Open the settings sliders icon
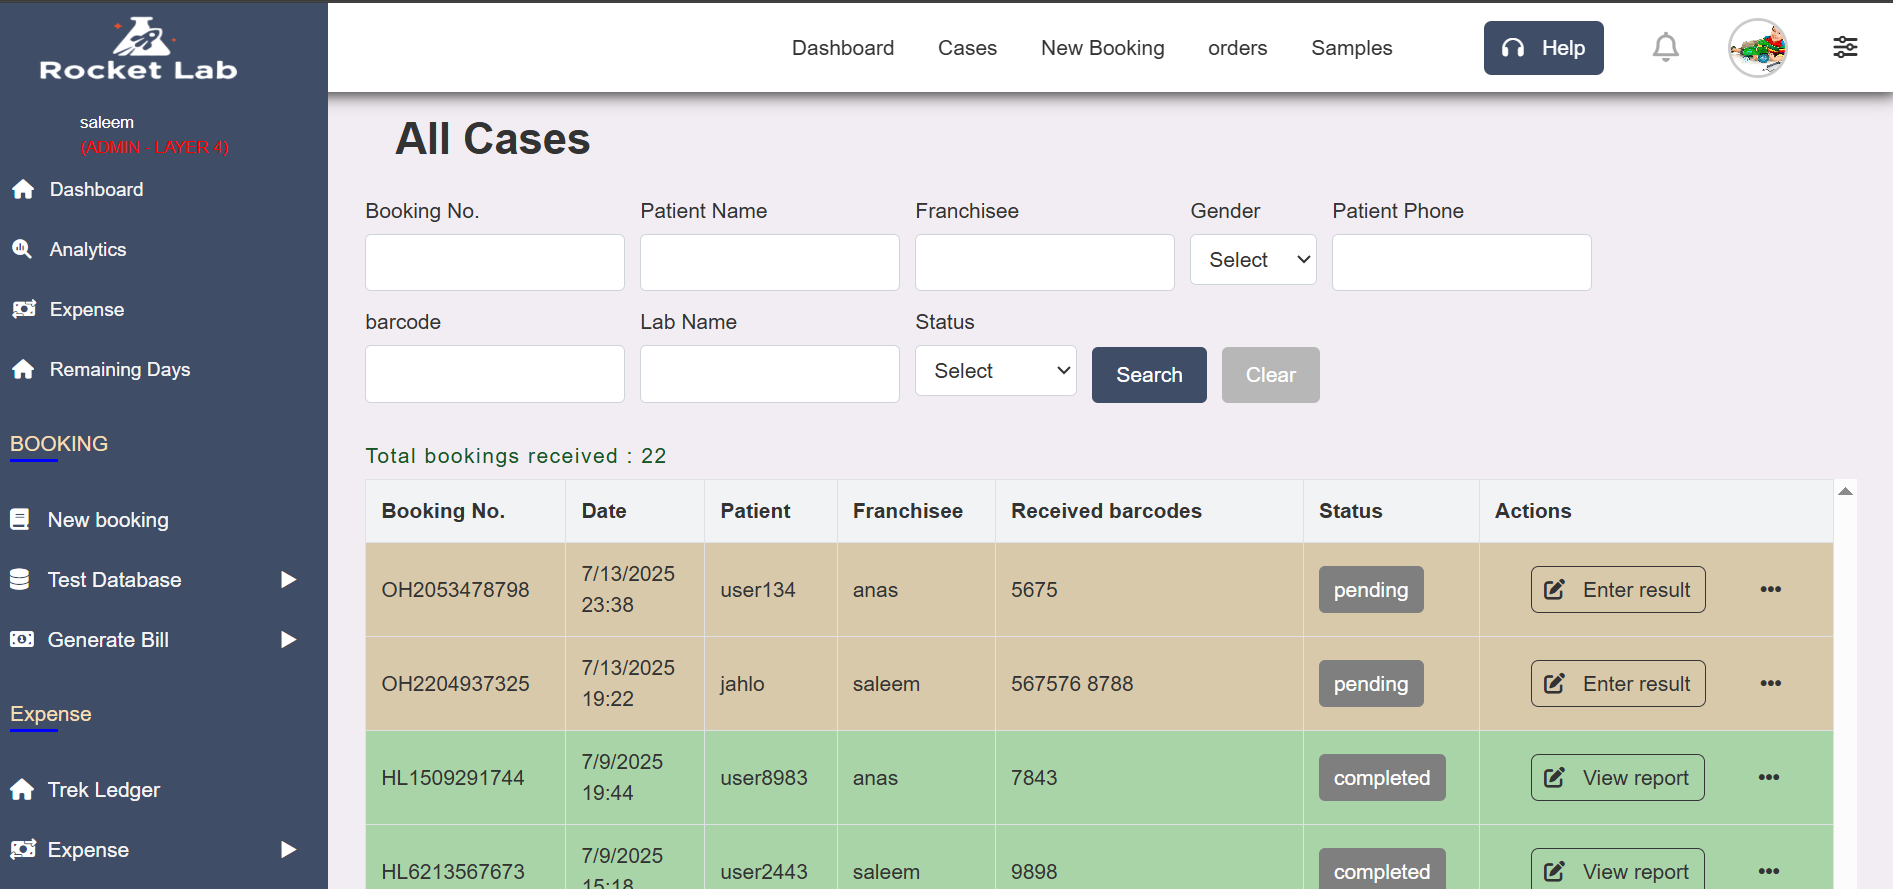This screenshot has height=889, width=1893. [x=1845, y=47]
